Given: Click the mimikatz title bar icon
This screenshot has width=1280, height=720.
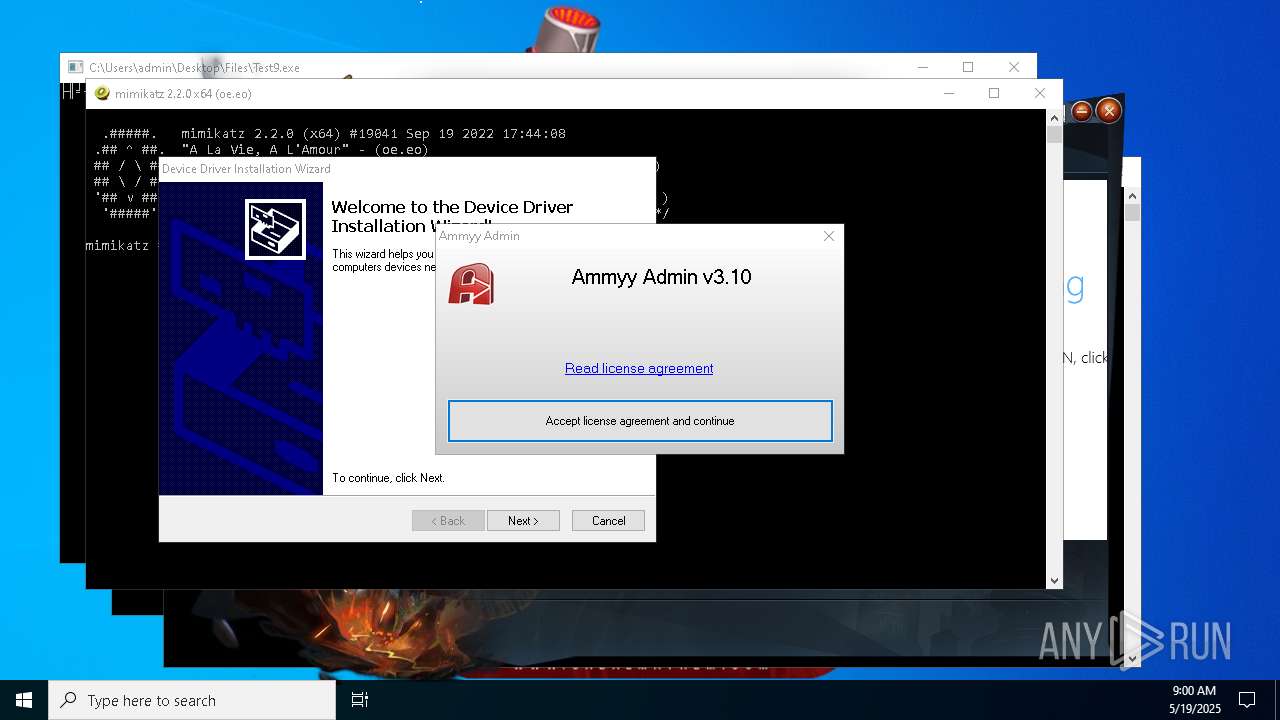Looking at the screenshot, I should coord(102,94).
